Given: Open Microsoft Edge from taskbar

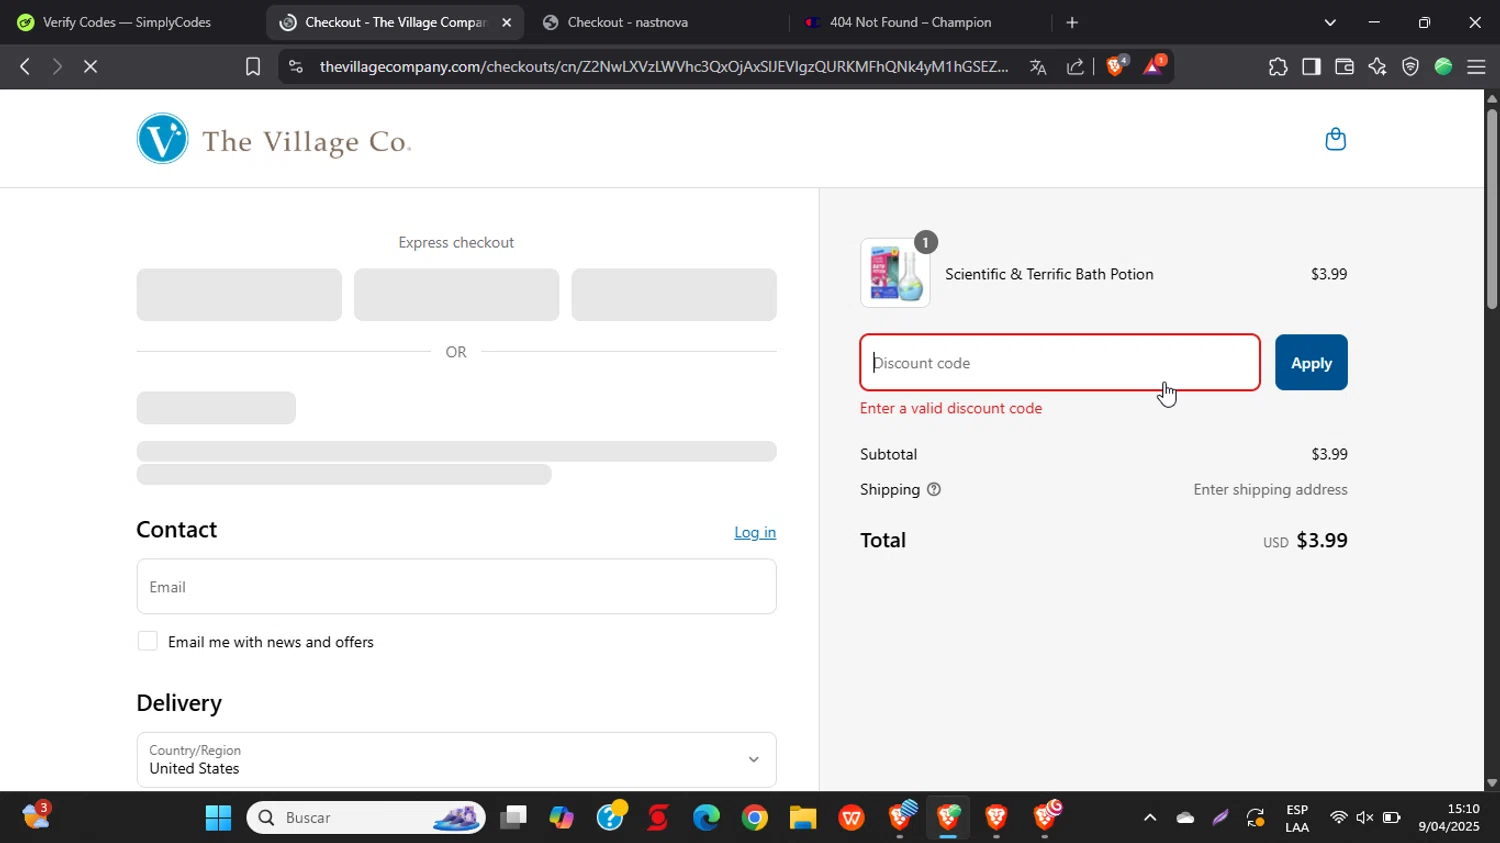Looking at the screenshot, I should (x=706, y=818).
